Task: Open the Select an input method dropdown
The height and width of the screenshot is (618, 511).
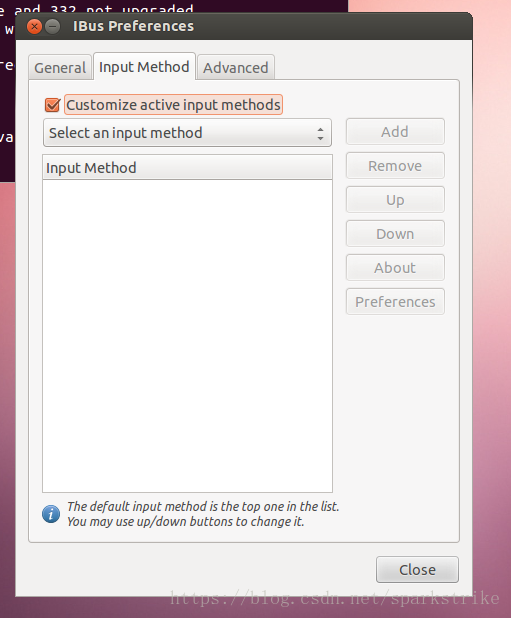Action: 188,133
